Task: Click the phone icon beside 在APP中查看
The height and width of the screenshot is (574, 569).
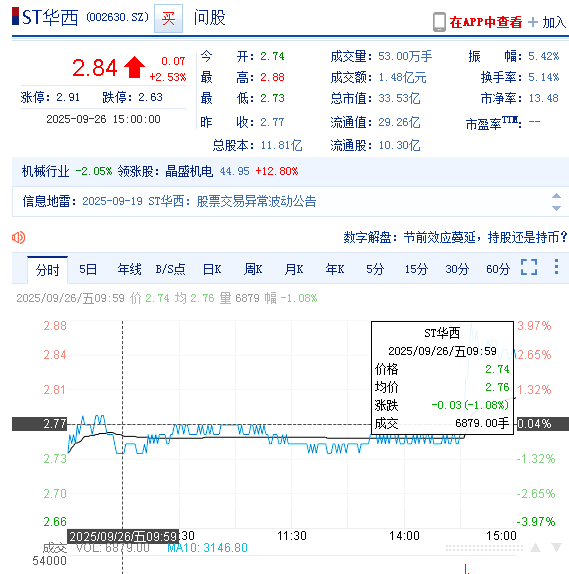Action: point(439,22)
